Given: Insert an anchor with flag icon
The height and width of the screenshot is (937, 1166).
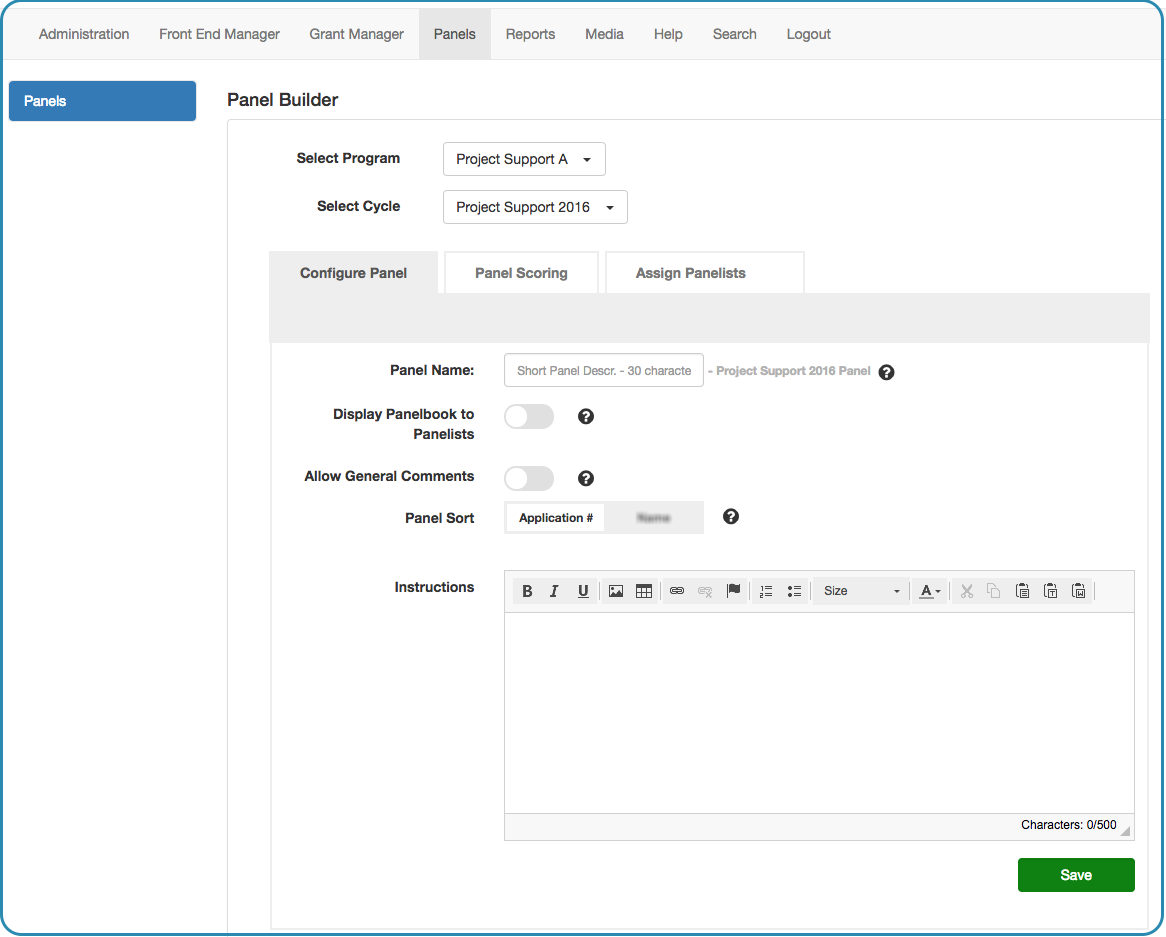Looking at the screenshot, I should pos(733,591).
